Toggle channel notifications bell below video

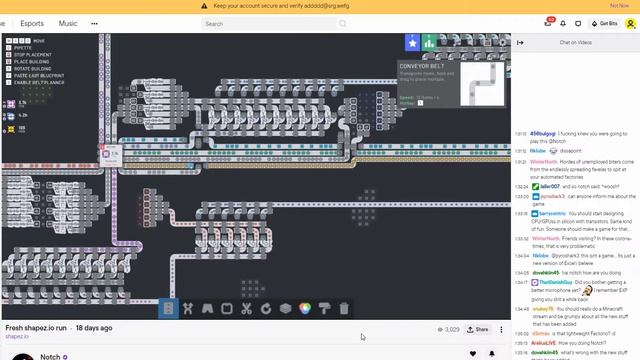click(492, 353)
